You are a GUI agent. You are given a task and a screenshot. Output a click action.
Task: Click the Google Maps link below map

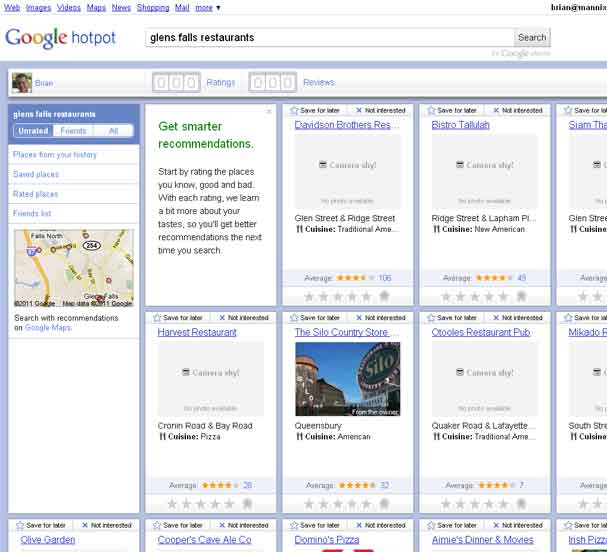(x=48, y=328)
